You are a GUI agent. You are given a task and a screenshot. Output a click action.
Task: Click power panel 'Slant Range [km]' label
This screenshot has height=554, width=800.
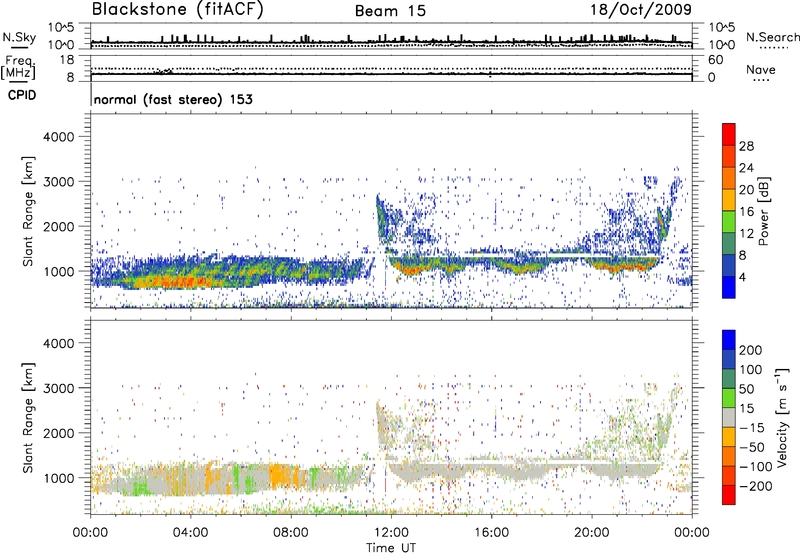pyautogui.click(x=28, y=211)
